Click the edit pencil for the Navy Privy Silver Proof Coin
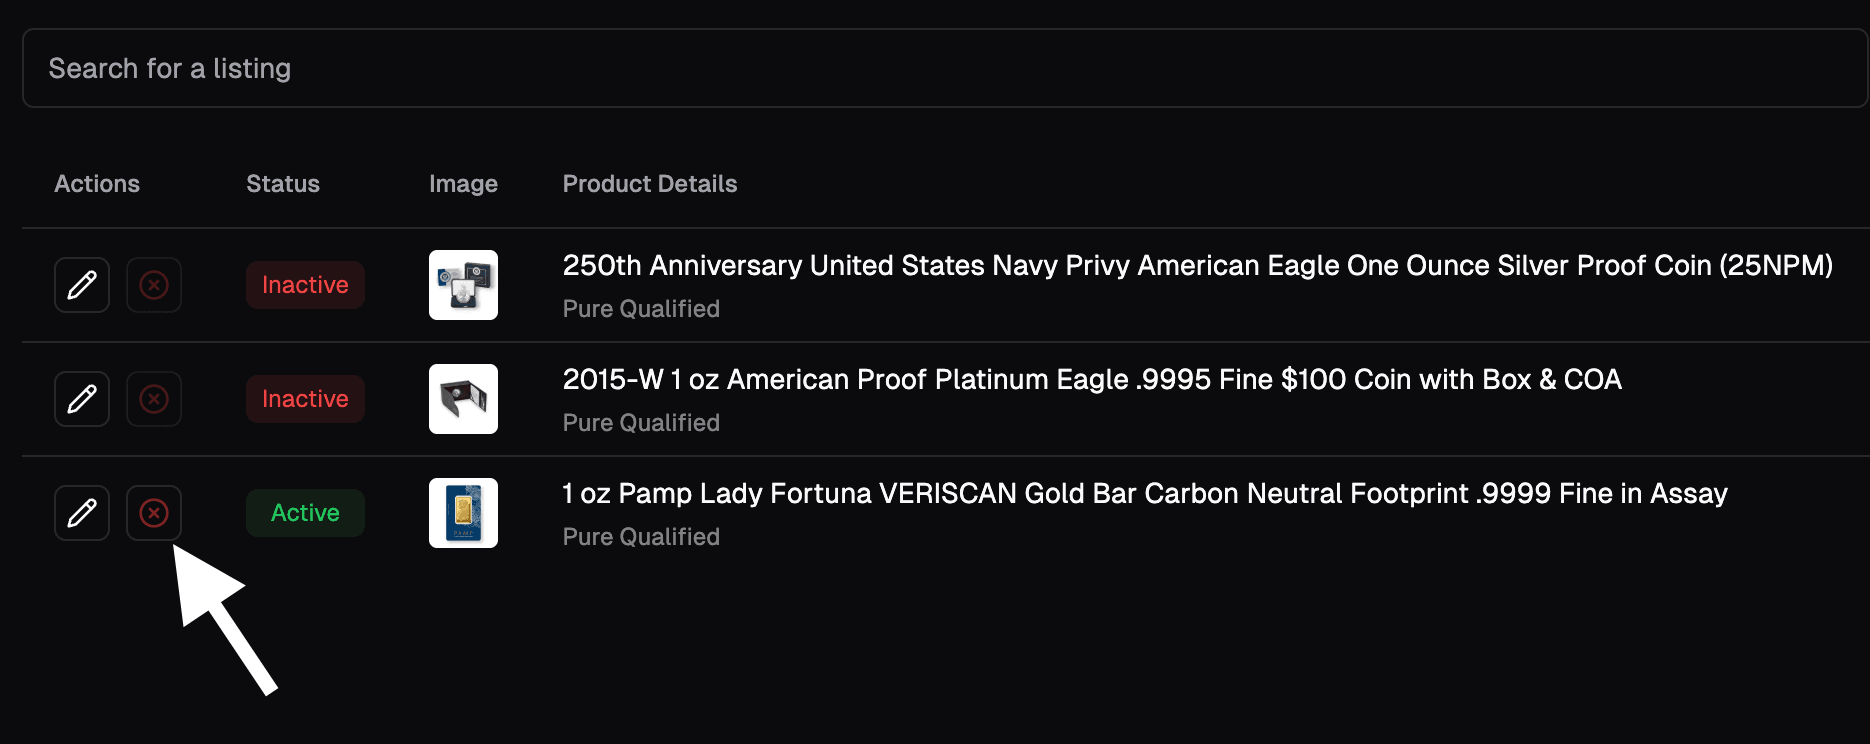Screen dimensions: 1870x744 pos(81,285)
